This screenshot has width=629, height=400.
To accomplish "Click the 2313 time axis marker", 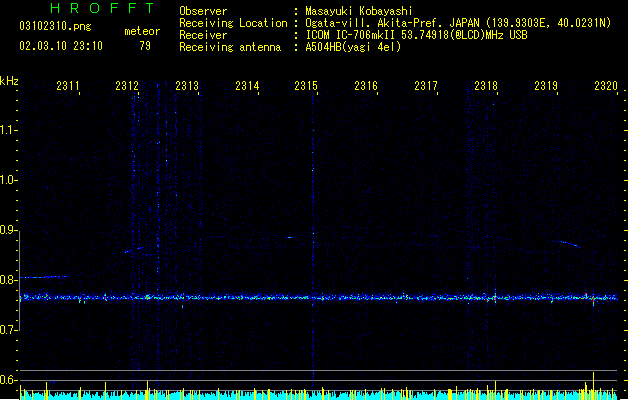I will [187, 86].
